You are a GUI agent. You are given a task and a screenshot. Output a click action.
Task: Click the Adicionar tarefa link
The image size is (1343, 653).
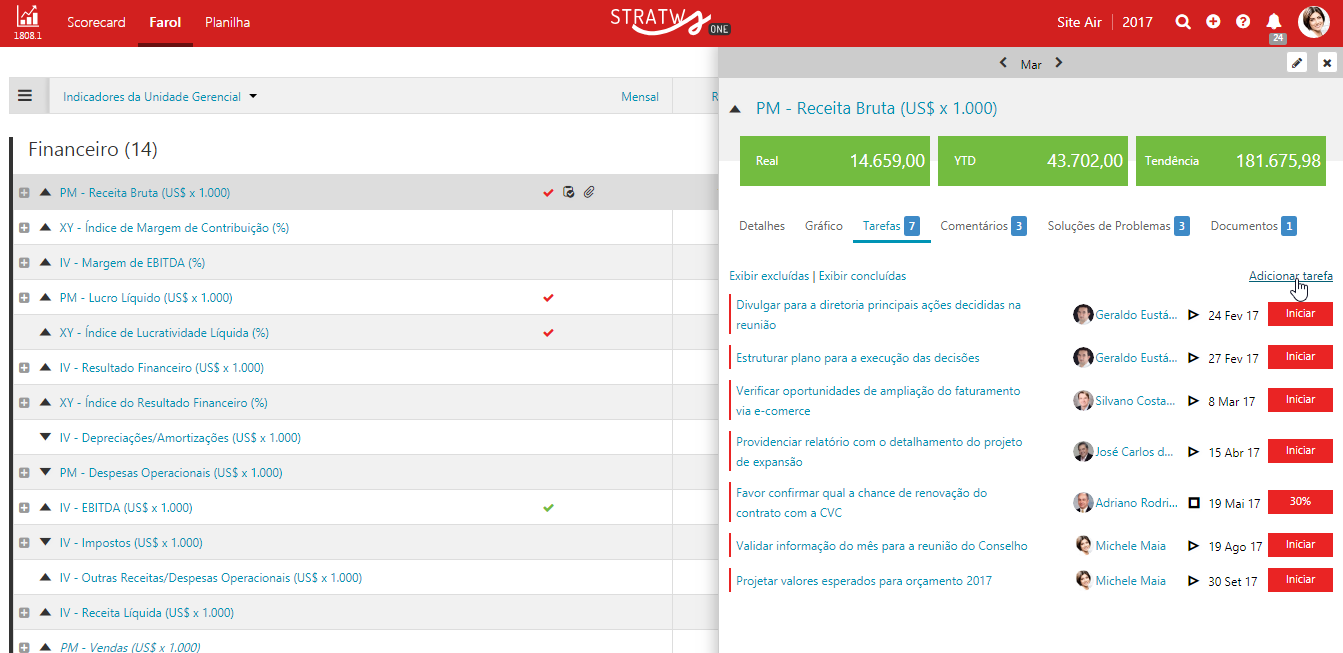[1290, 276]
